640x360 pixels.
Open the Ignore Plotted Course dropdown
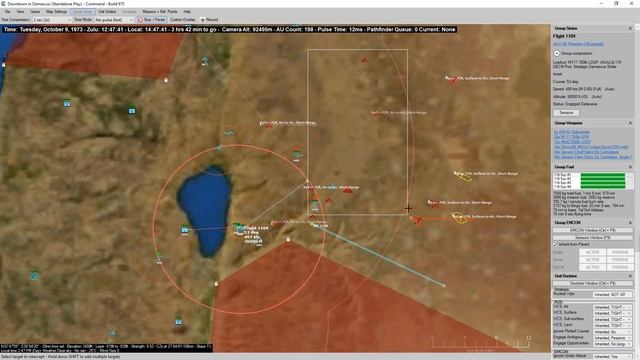612,332
